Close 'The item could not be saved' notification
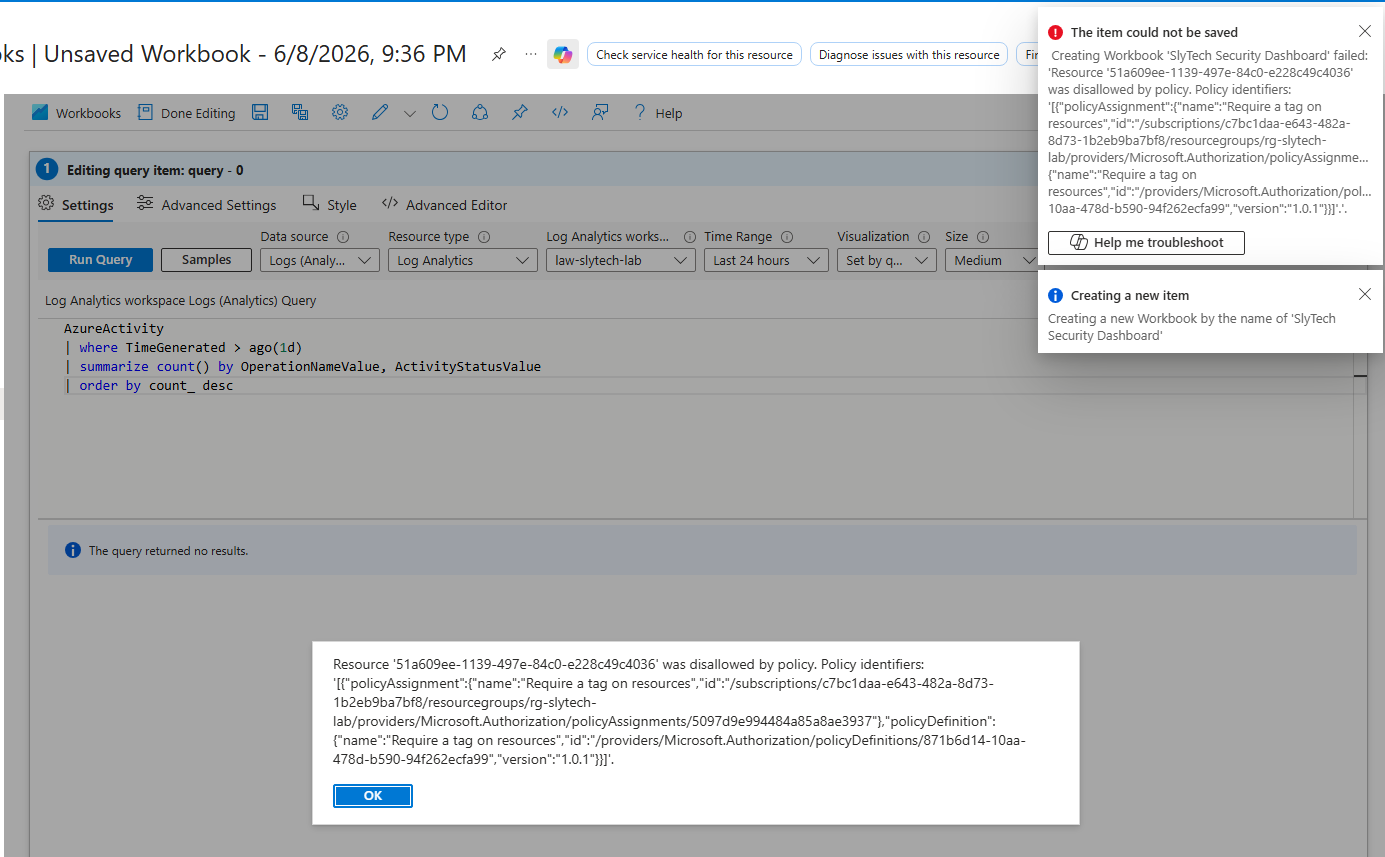1385x857 pixels. tap(1365, 31)
